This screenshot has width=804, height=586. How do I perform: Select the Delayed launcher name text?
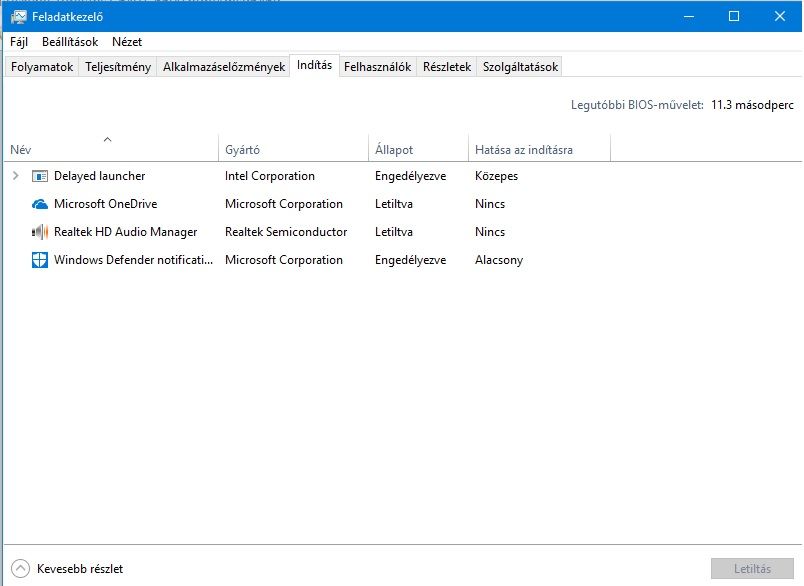pyautogui.click(x=99, y=176)
